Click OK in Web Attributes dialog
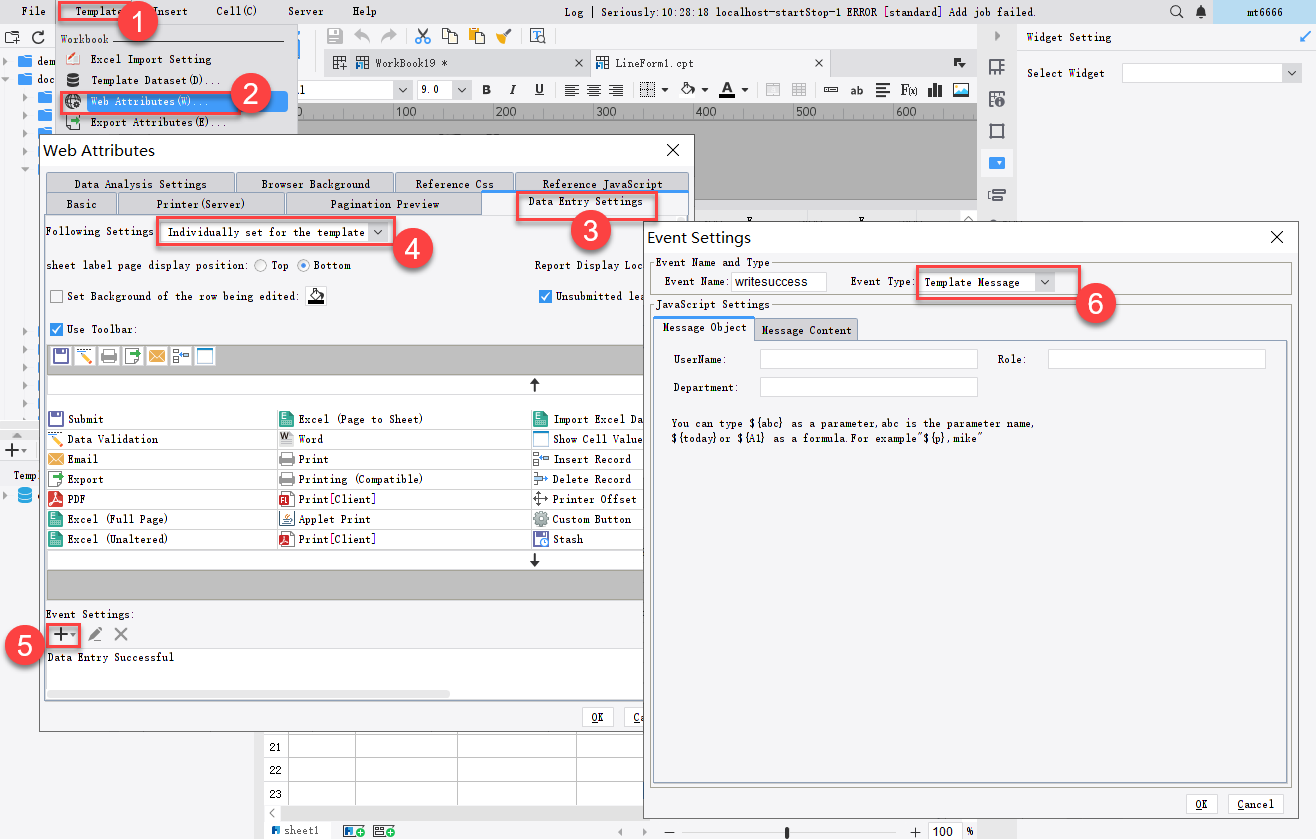The width and height of the screenshot is (1316, 839). coord(597,717)
